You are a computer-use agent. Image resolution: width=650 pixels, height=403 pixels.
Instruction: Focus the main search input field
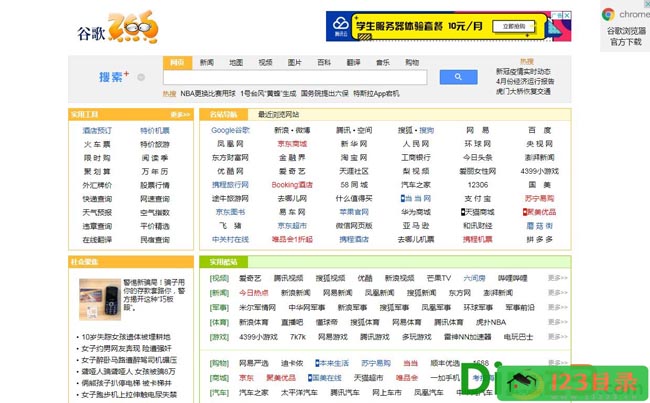tap(295, 77)
